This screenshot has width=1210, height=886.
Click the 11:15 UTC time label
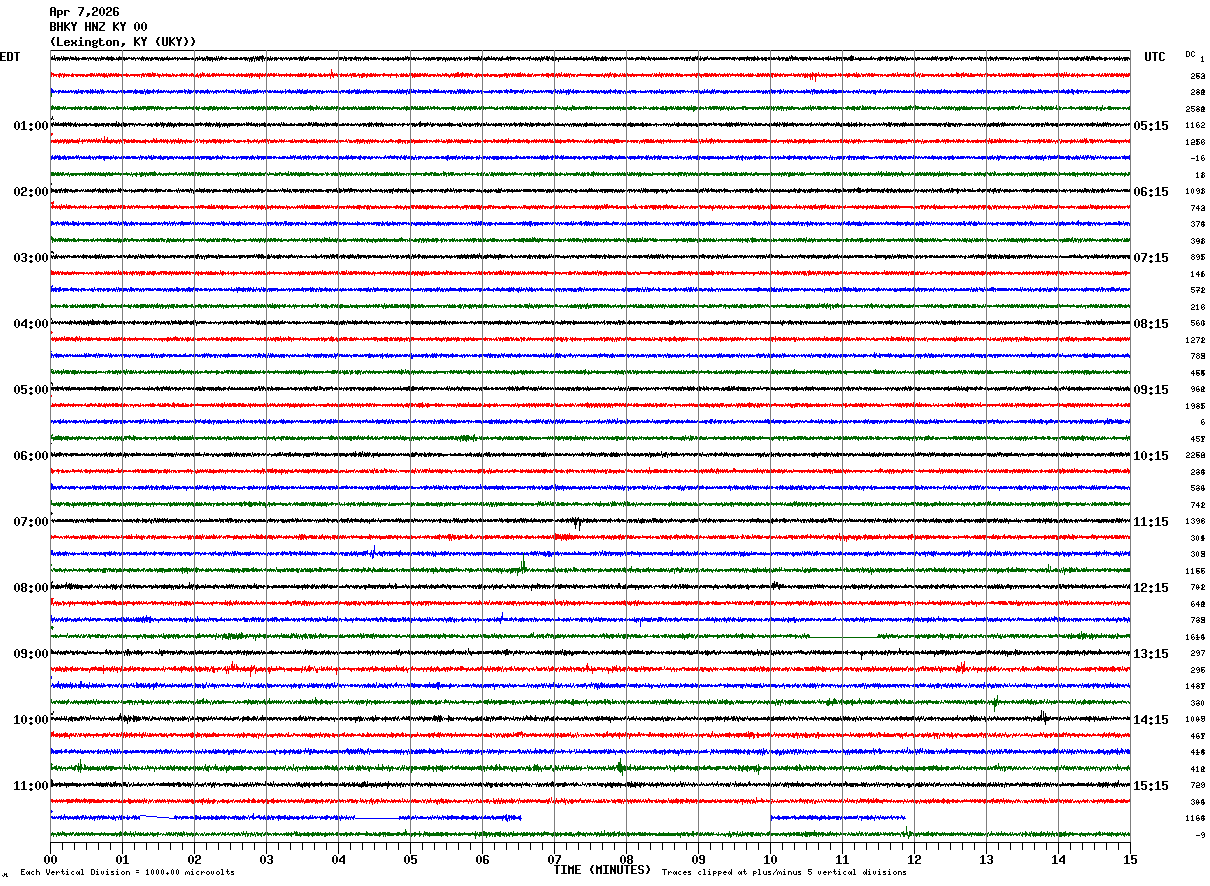(1151, 522)
